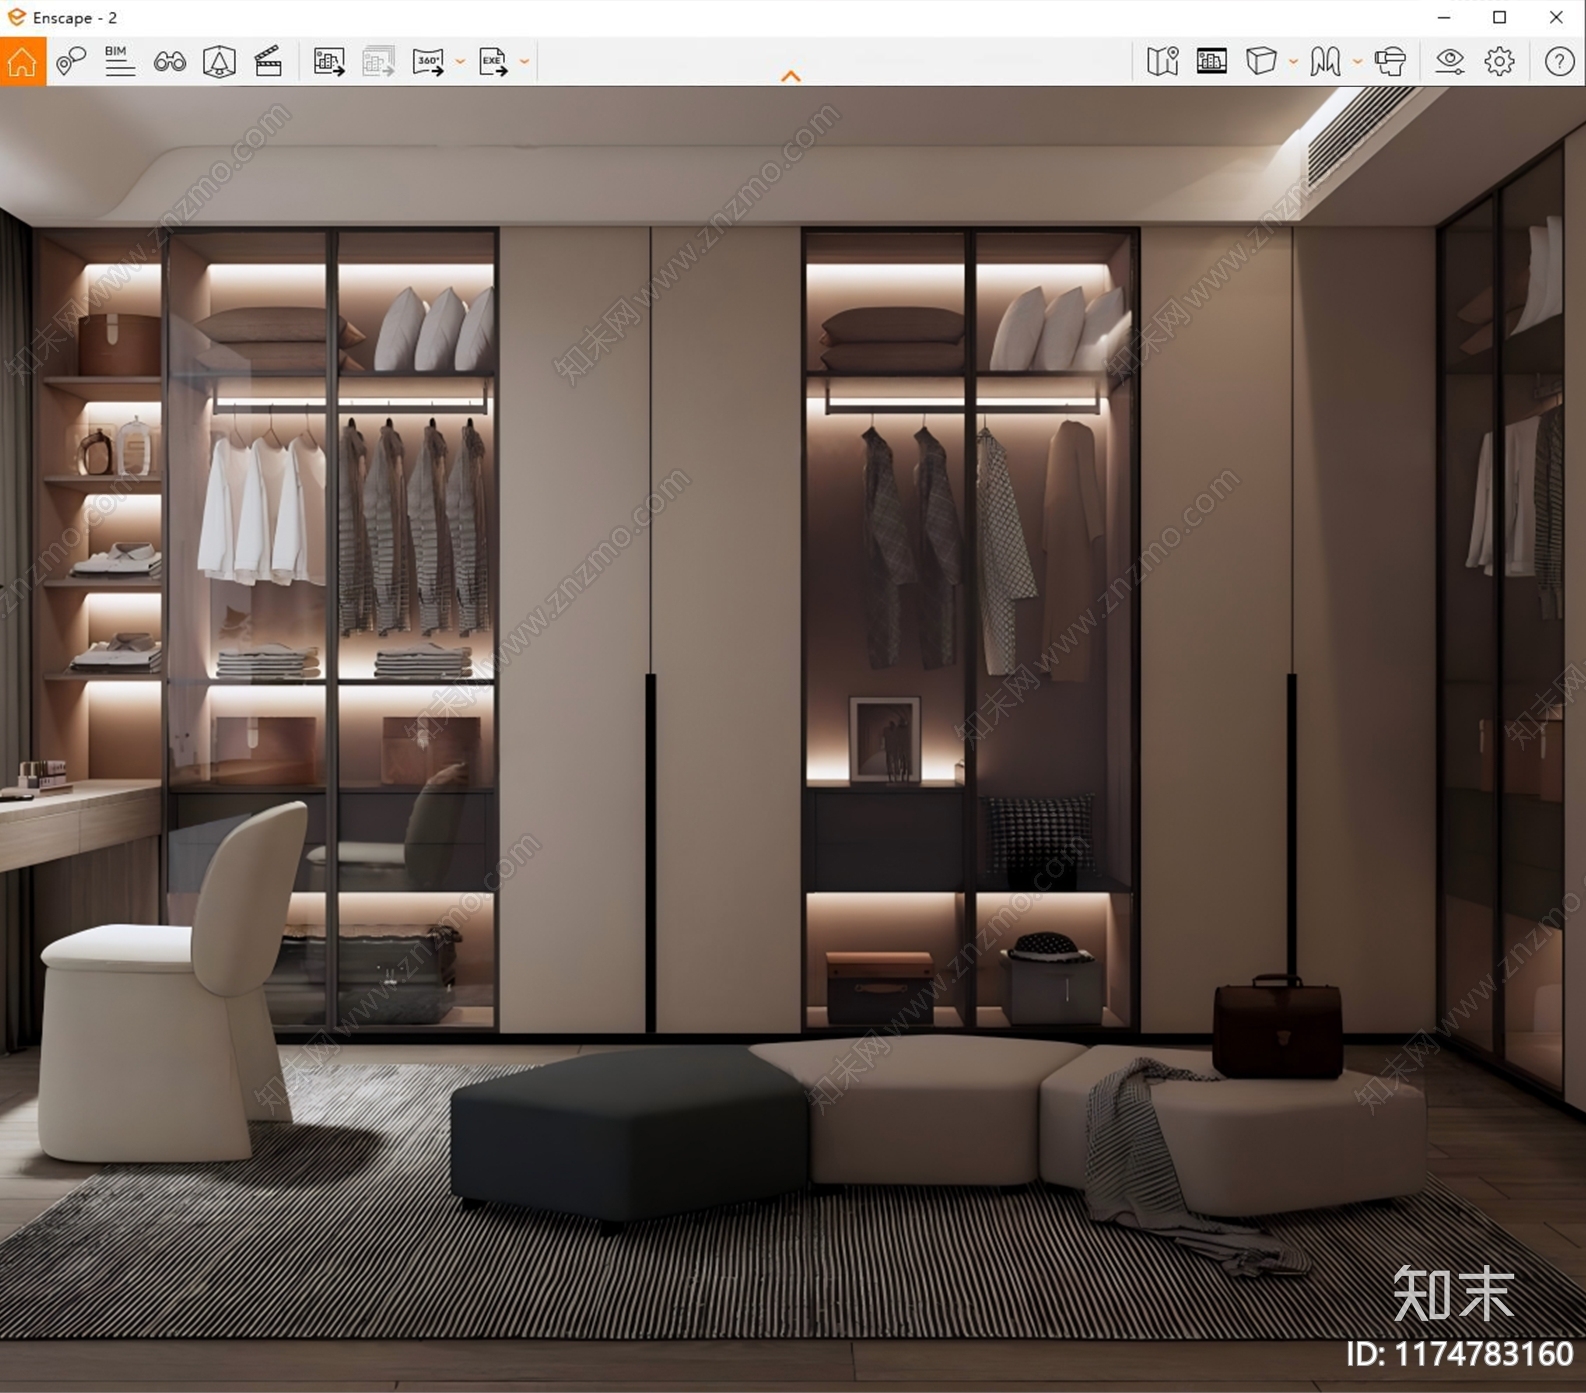Screen dimensions: 1586x1393
Task: Expand the navigation mode dropdown arrow
Action: (1357, 62)
